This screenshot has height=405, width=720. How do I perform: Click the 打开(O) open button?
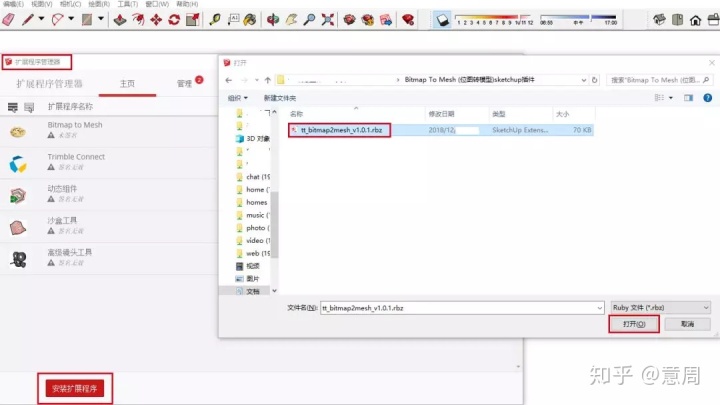point(634,324)
